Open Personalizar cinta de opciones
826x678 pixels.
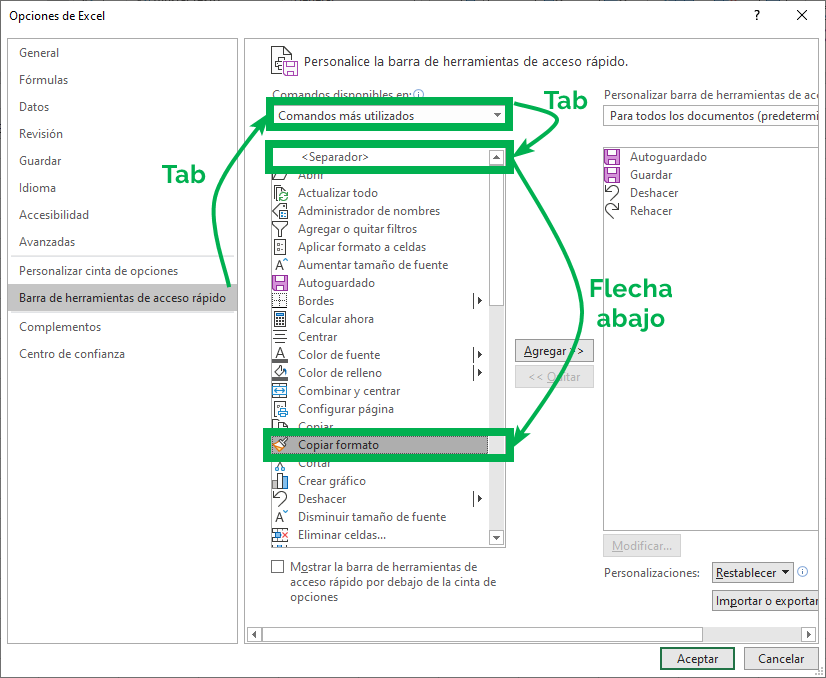(122, 271)
